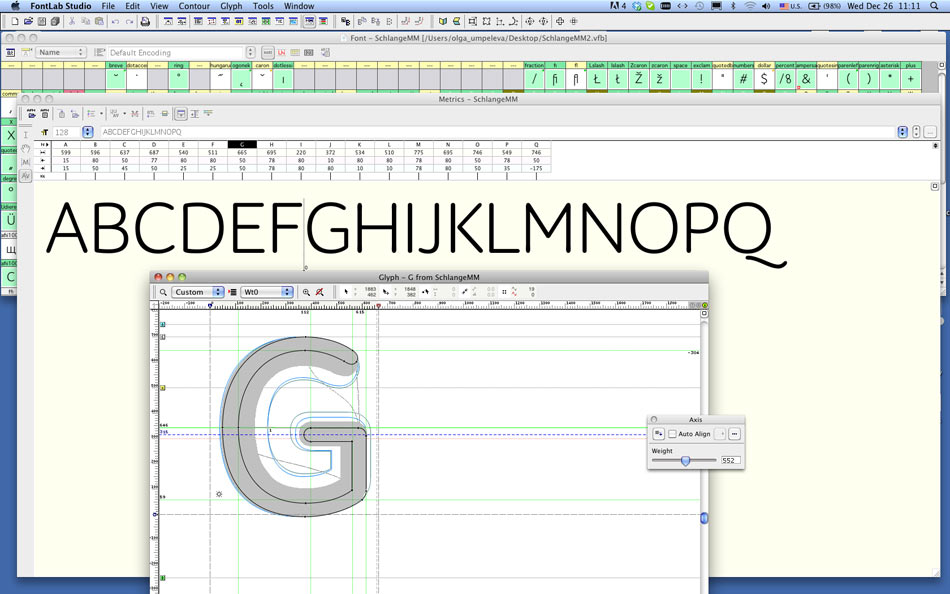Click the red M reset icon in Metrics toolbar

click(x=135, y=114)
